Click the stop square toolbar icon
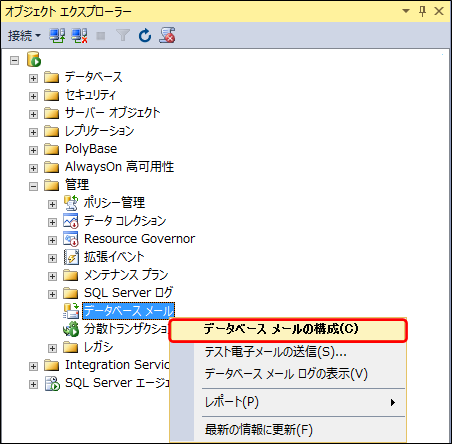Viewport: 452px width, 444px height. coord(101,35)
